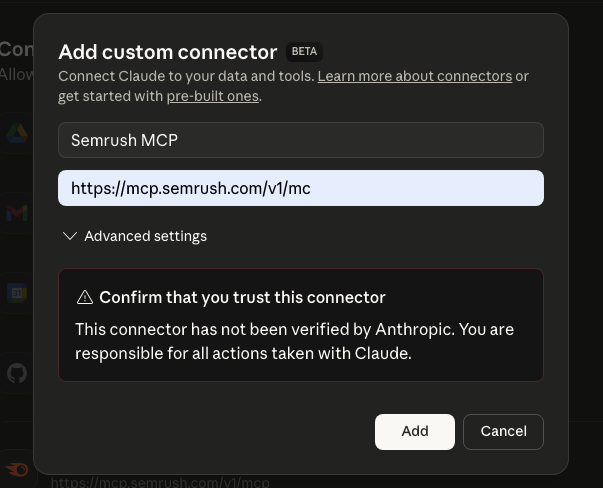Click the not verified by Anthropic message
Image resolution: width=603 pixels, height=488 pixels.
(294, 341)
